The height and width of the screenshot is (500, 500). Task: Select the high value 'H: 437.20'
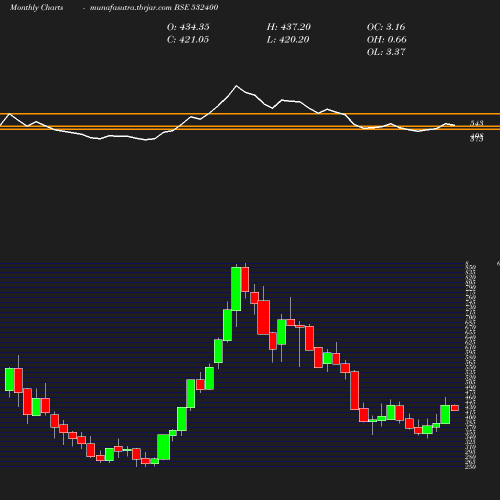point(289,27)
